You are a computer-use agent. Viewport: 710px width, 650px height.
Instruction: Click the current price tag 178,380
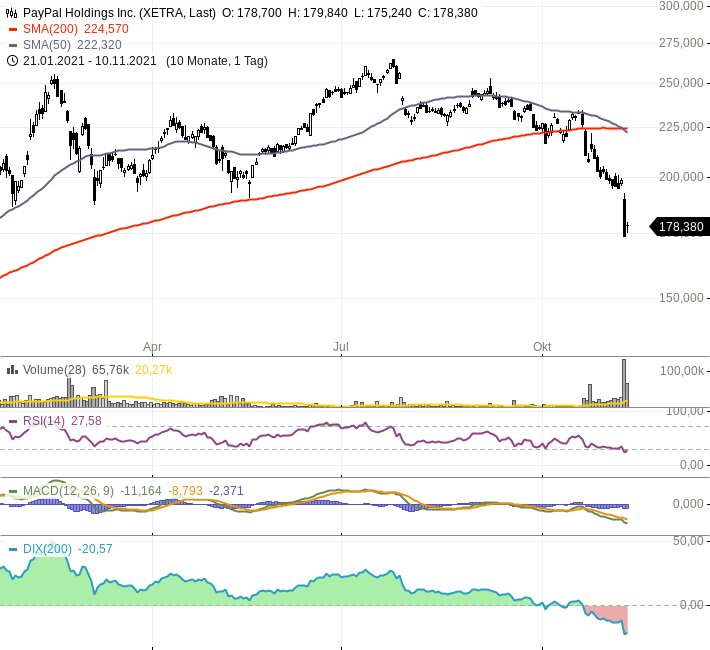[678, 226]
